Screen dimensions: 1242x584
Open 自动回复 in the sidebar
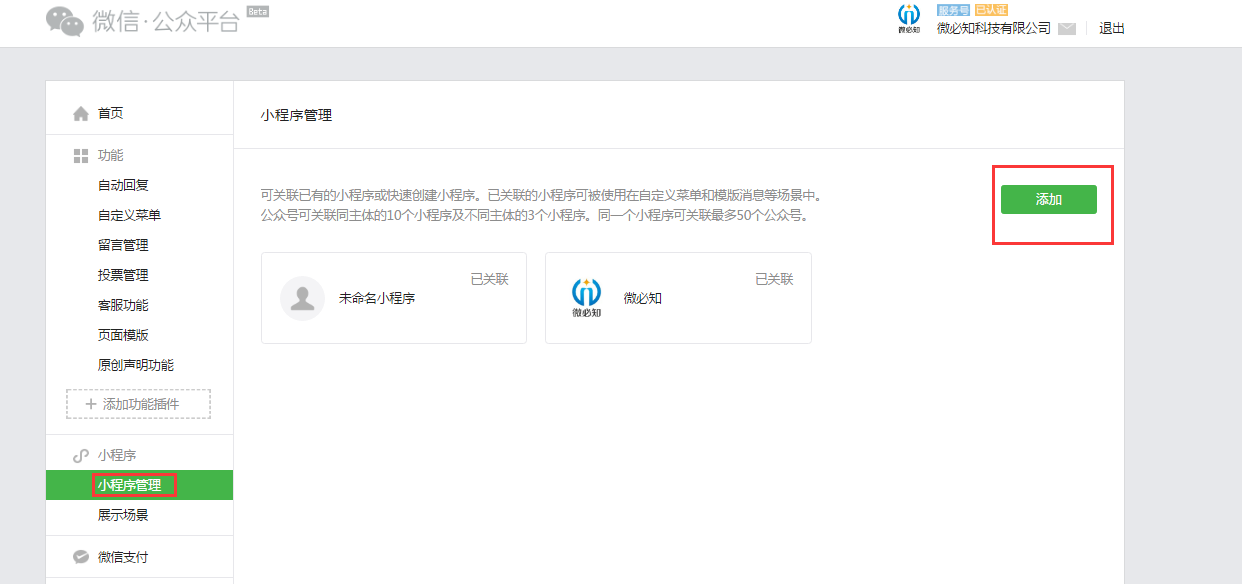123,185
